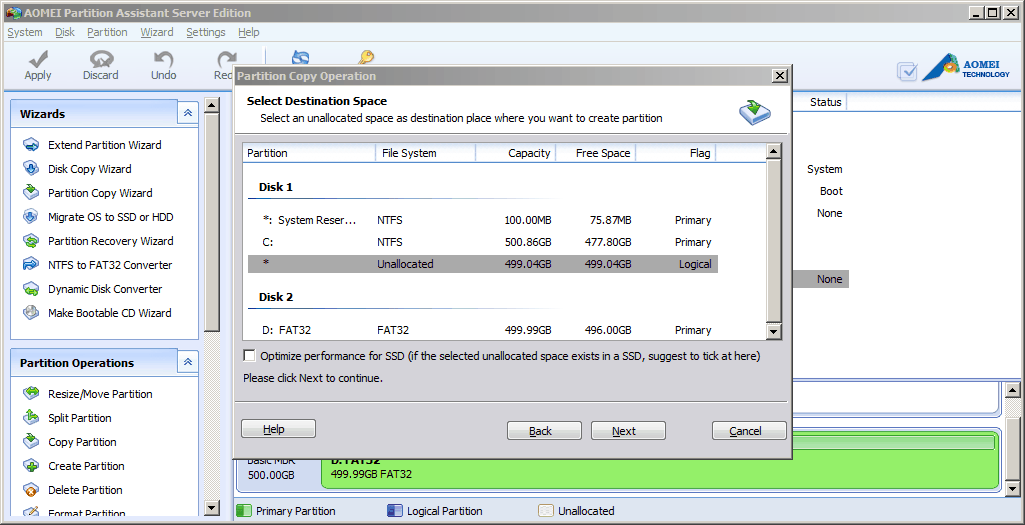Open the System menu
Image resolution: width=1025 pixels, height=525 pixels.
(25, 32)
